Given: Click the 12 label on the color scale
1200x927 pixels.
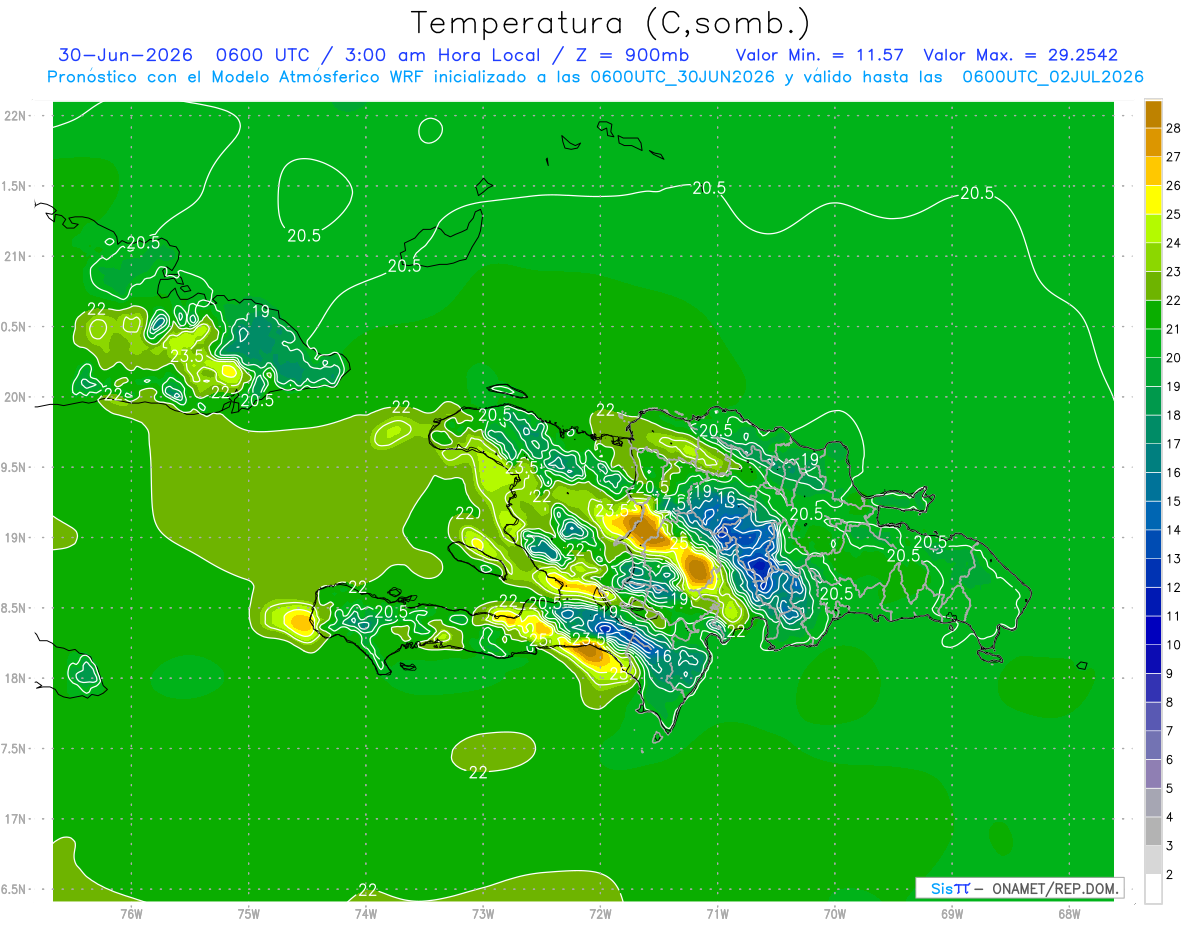Looking at the screenshot, I should [x=1174, y=588].
